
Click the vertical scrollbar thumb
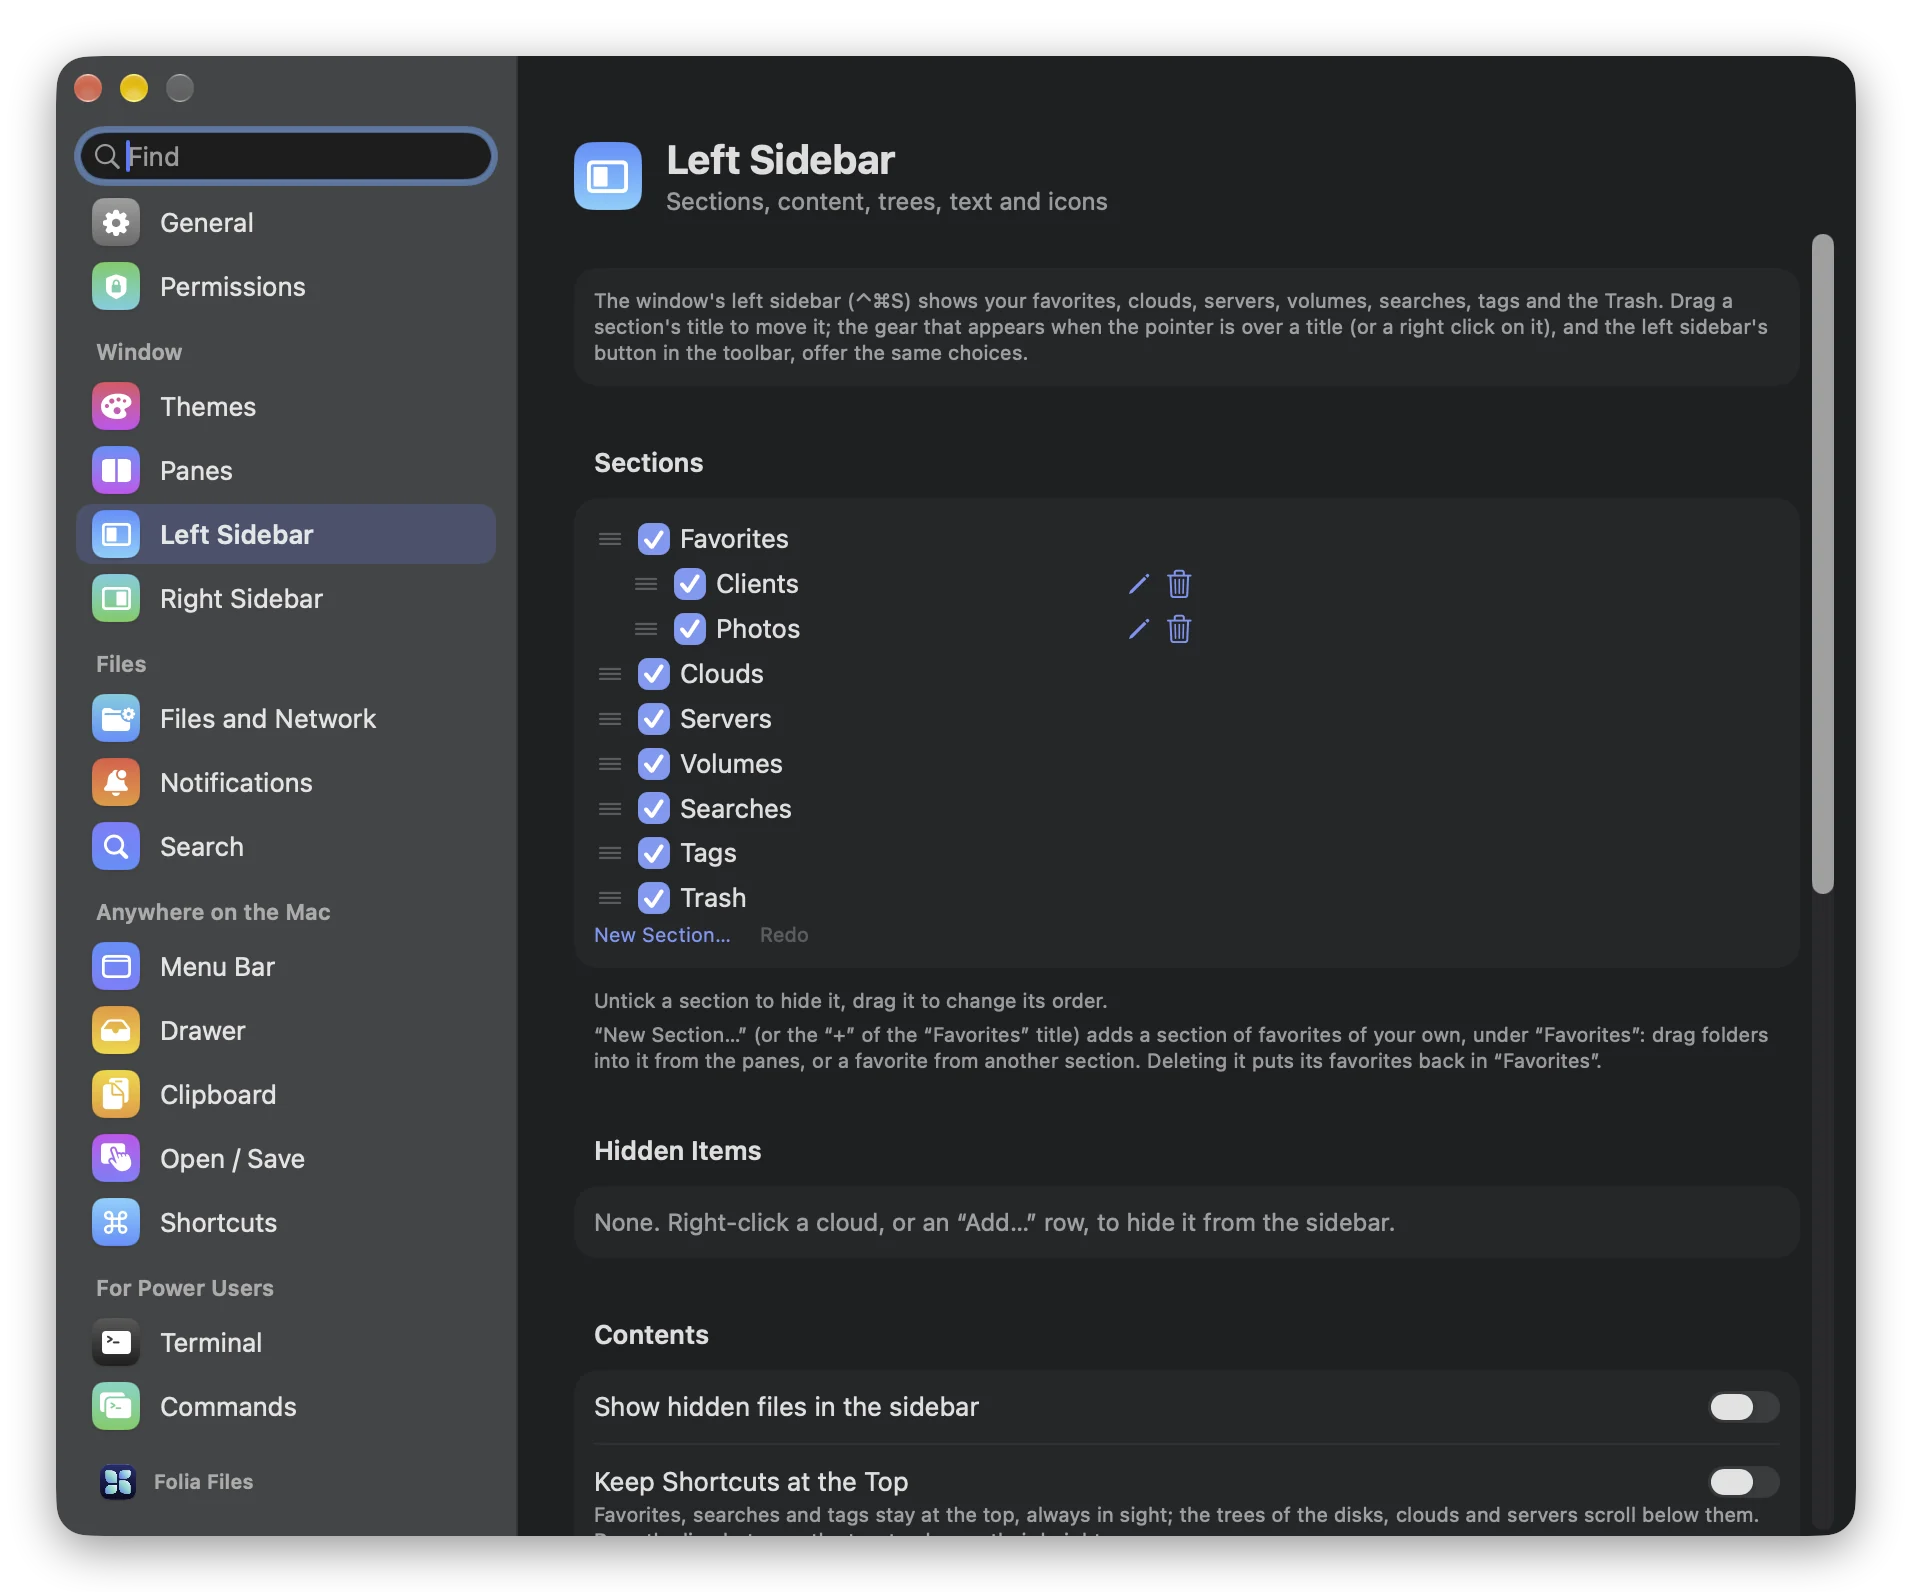(x=1822, y=564)
